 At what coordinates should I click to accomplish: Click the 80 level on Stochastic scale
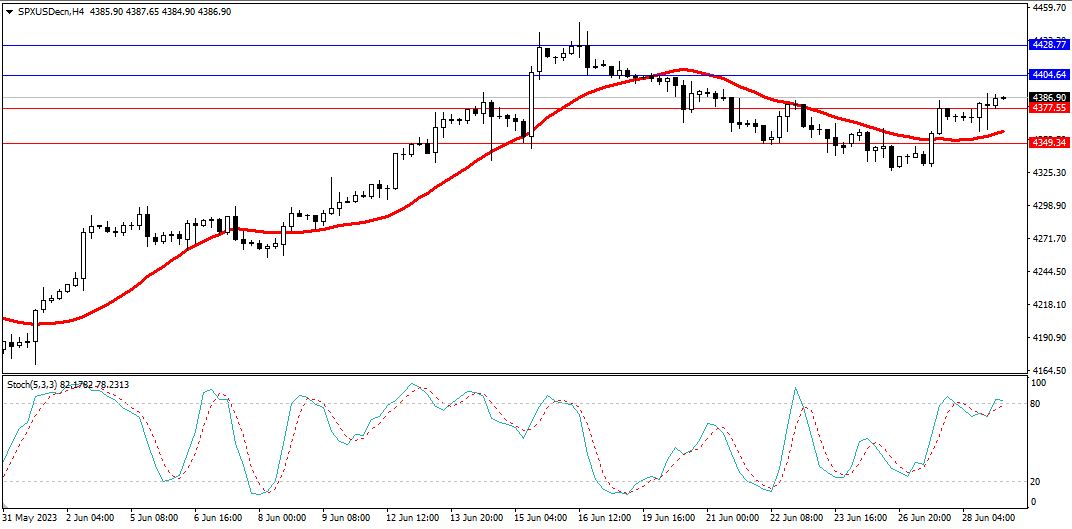[1036, 404]
